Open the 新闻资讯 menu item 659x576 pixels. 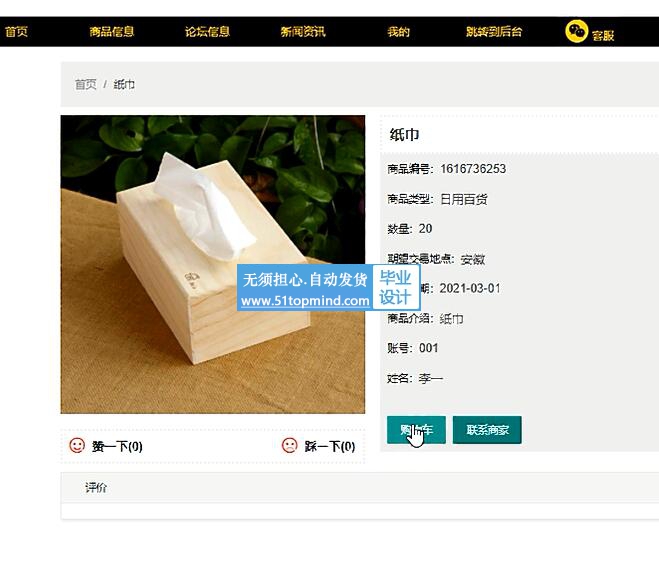click(x=303, y=32)
